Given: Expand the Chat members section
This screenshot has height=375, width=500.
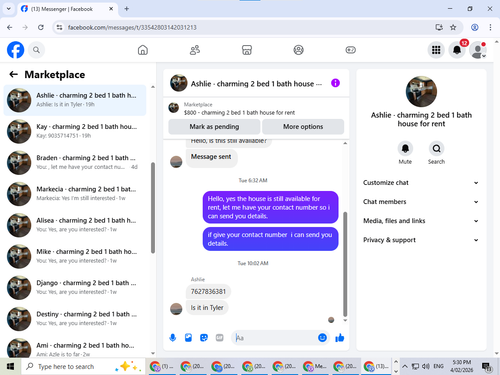Looking at the screenshot, I should (x=421, y=202).
